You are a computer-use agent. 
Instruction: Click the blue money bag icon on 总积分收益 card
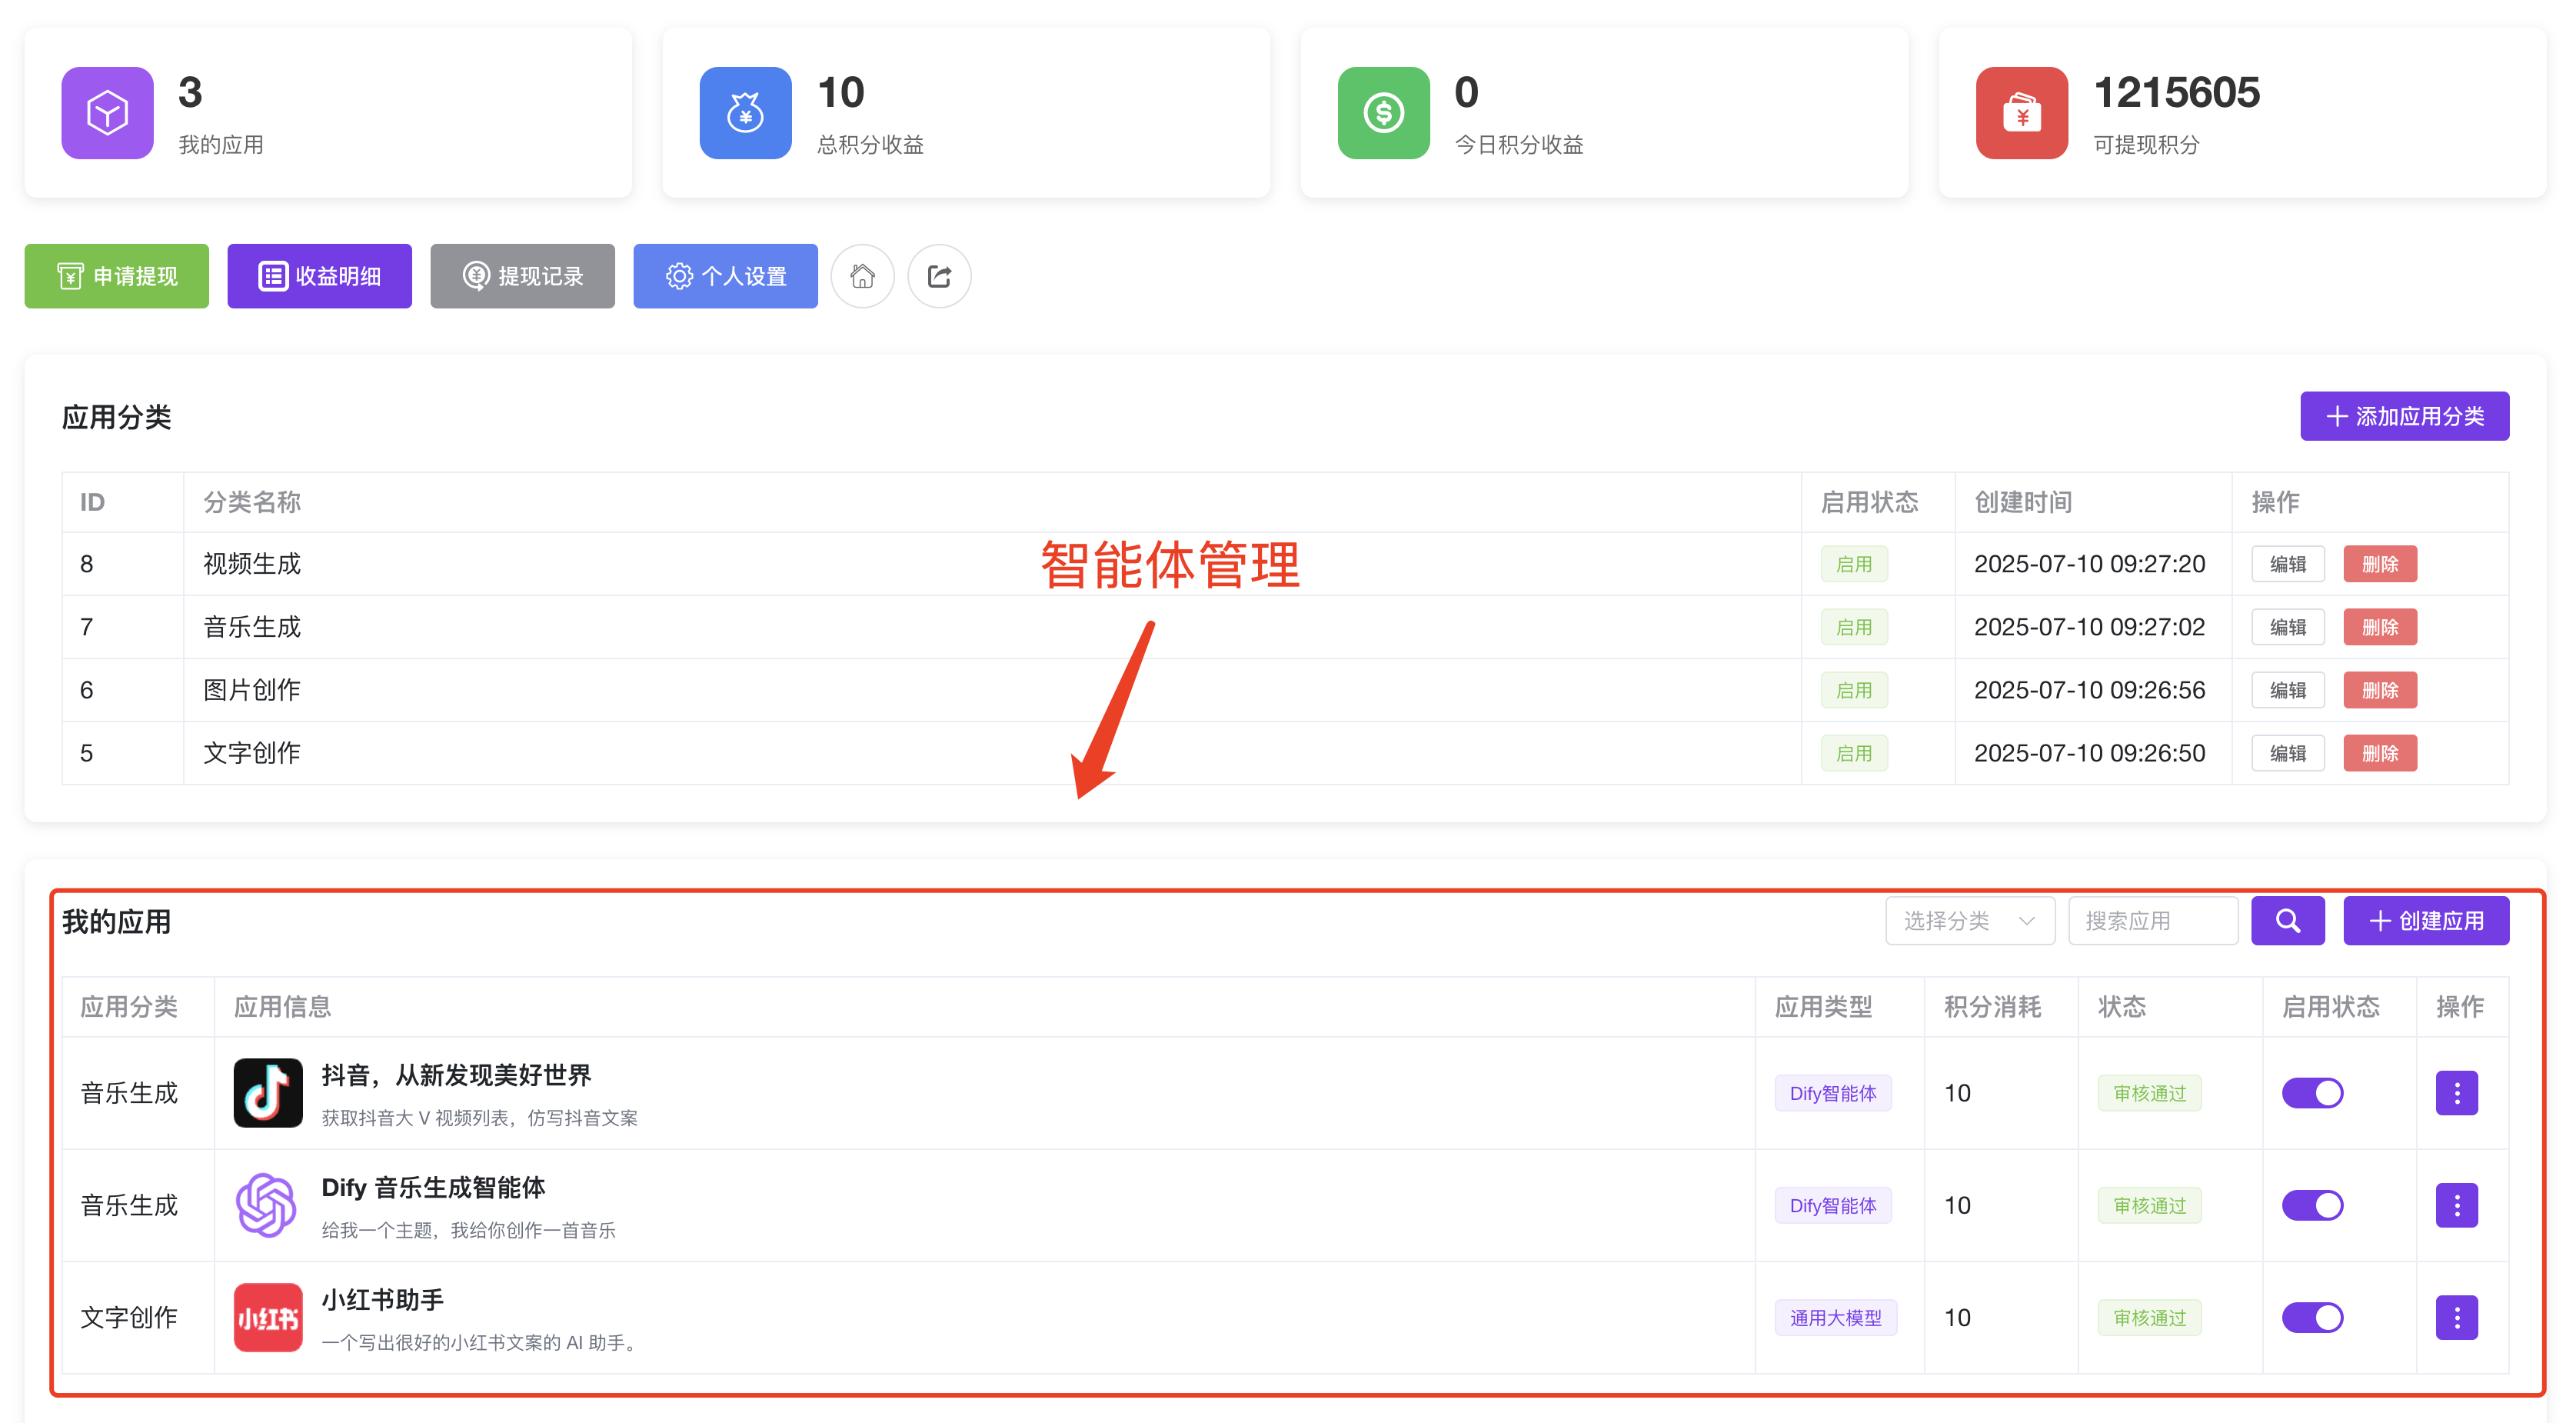coord(744,113)
